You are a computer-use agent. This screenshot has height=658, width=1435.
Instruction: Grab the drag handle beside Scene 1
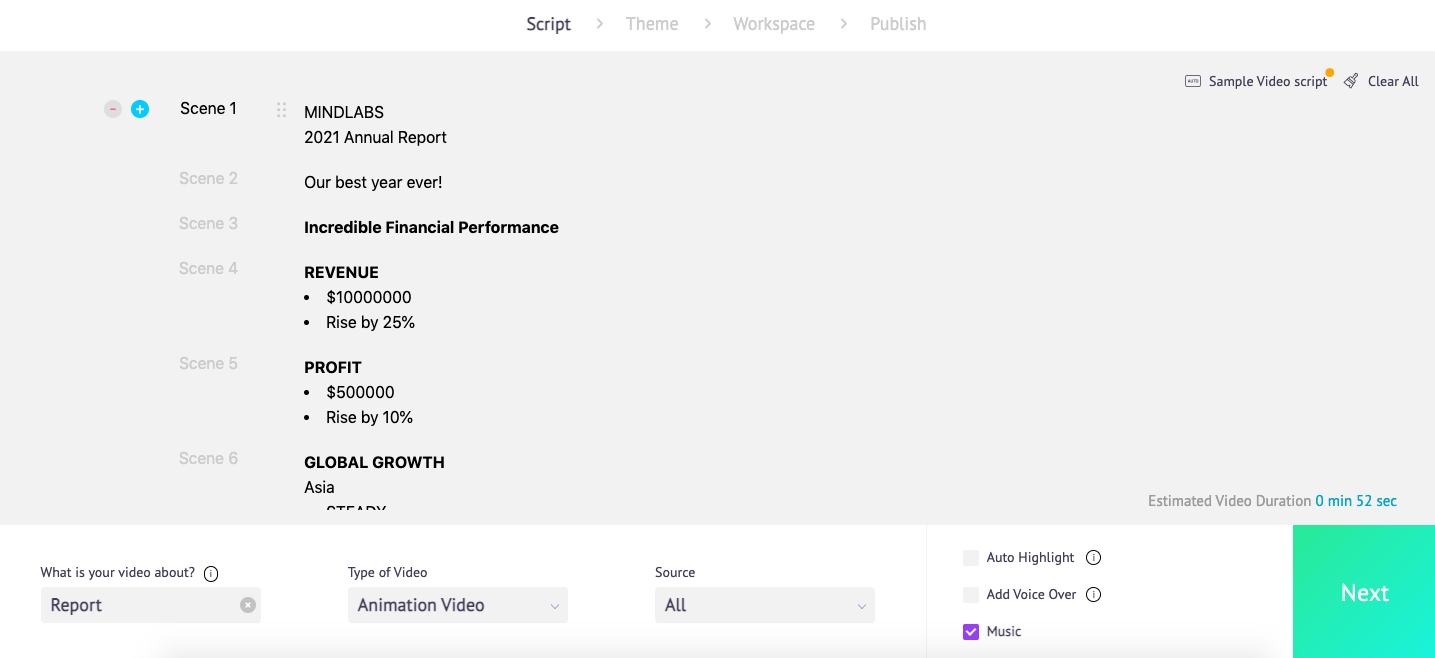point(281,110)
